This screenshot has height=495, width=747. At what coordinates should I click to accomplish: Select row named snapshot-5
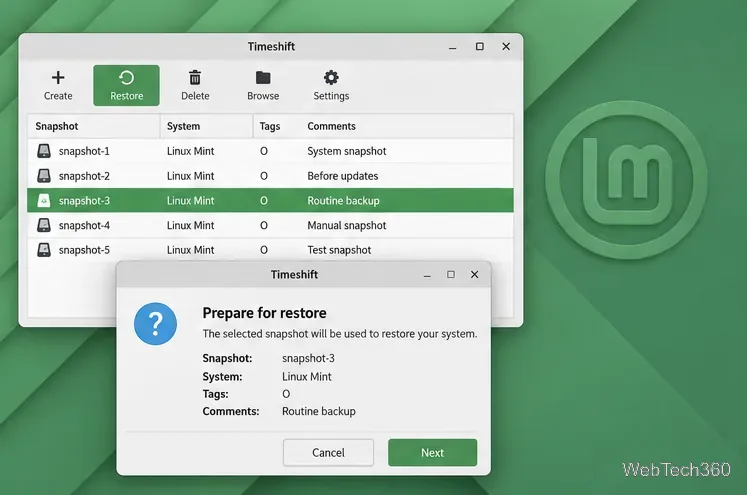click(x=270, y=250)
